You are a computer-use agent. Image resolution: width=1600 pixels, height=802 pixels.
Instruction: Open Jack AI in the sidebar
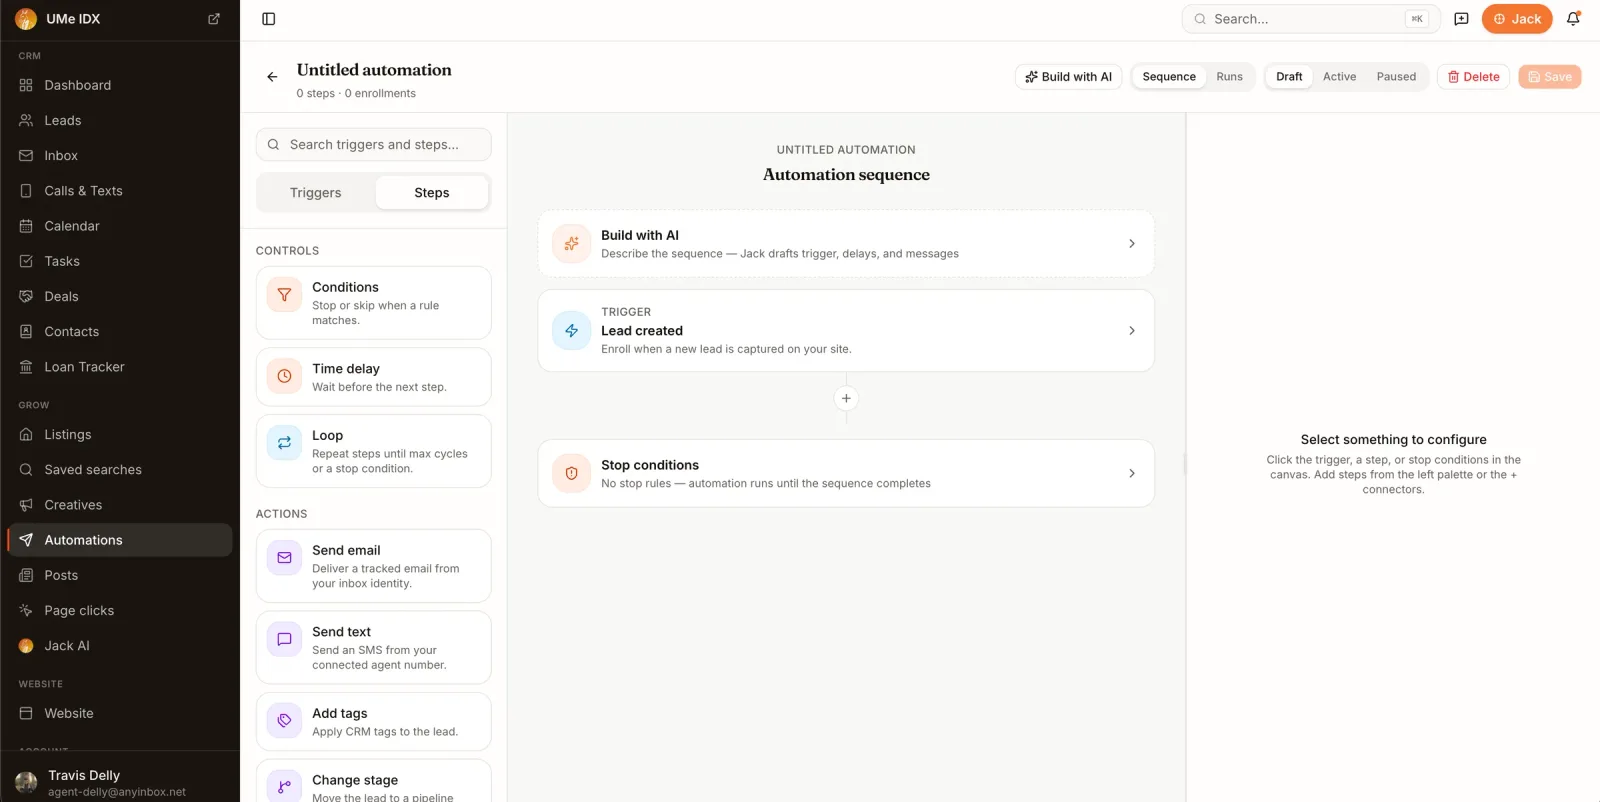click(120, 646)
